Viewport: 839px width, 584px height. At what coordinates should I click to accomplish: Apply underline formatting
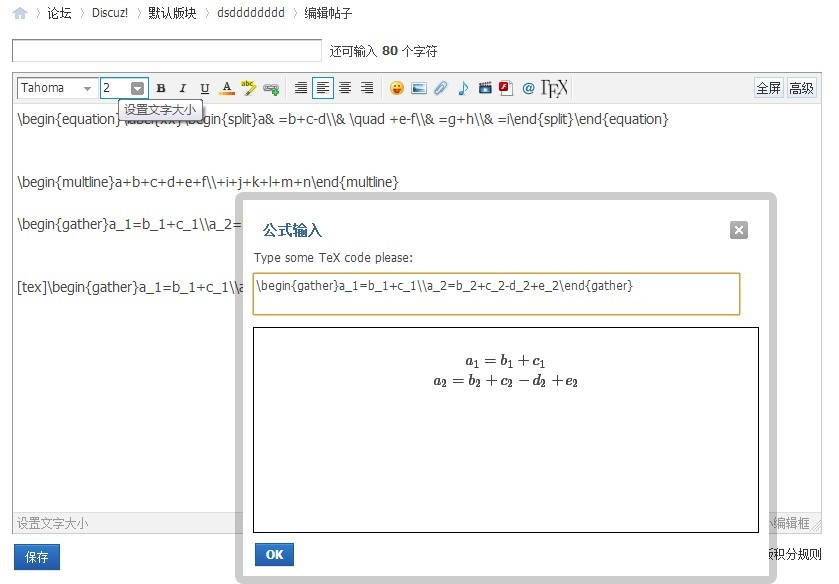(x=204, y=88)
